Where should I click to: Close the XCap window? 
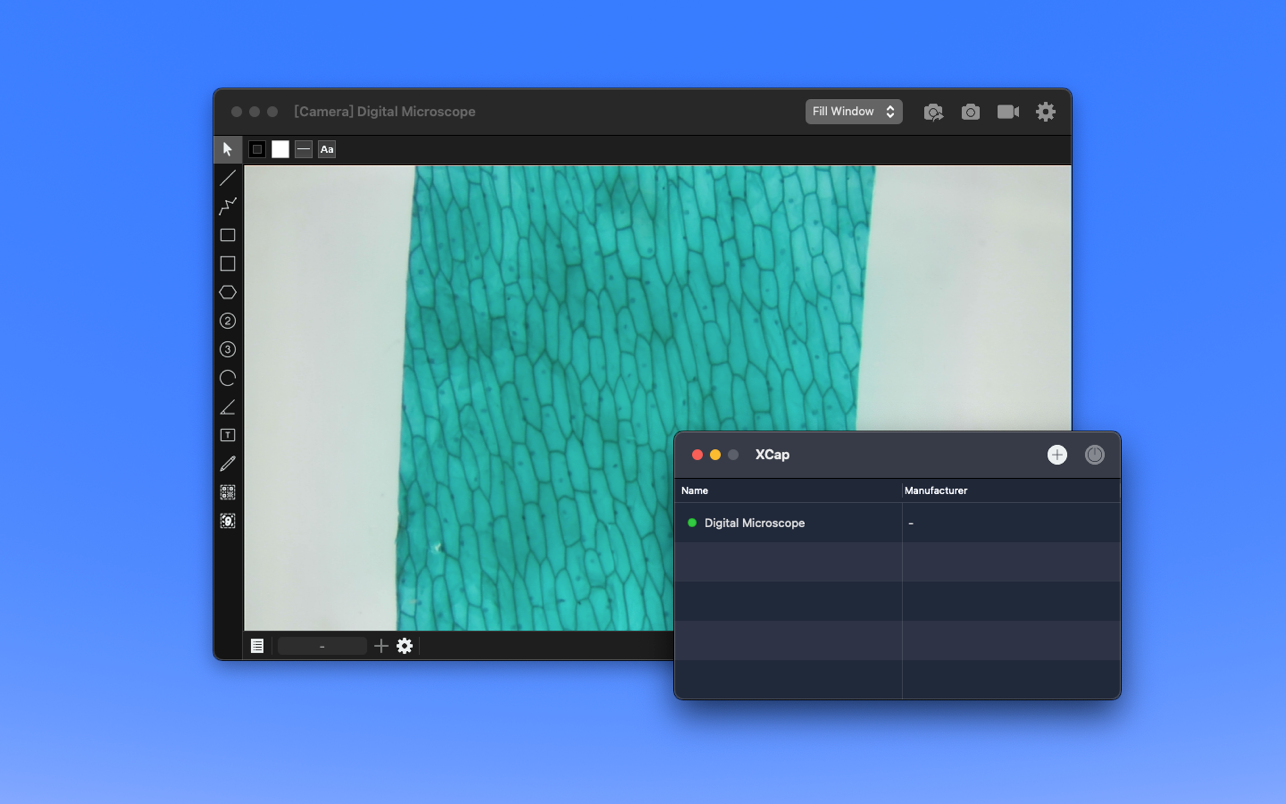pos(697,455)
